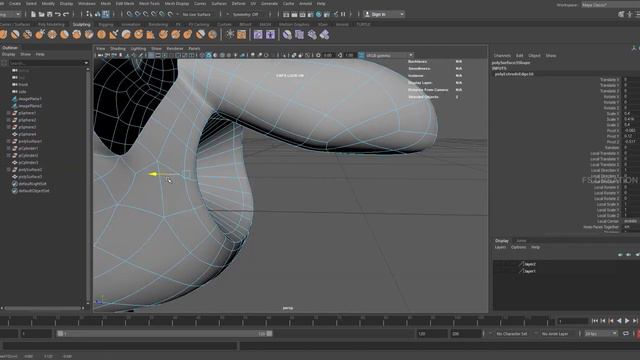Click the Open Scene folder icon
The width and height of the screenshot is (640, 360).
(41, 14)
